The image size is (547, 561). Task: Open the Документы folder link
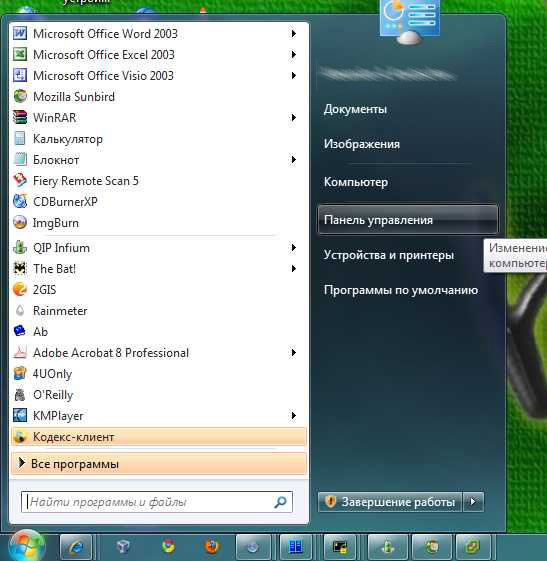(x=355, y=109)
